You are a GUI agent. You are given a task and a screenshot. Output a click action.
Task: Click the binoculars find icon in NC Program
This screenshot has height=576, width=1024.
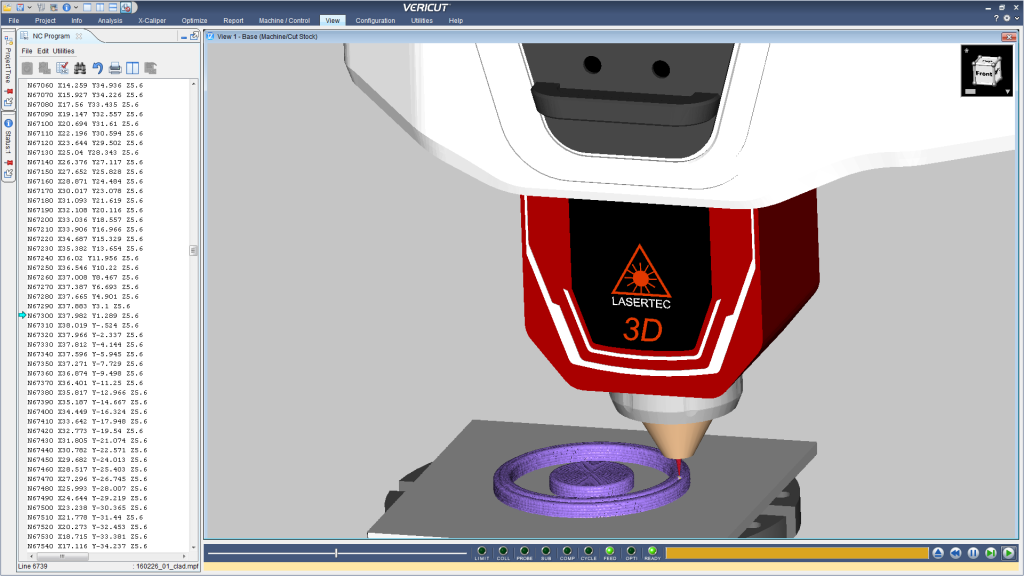tap(80, 68)
